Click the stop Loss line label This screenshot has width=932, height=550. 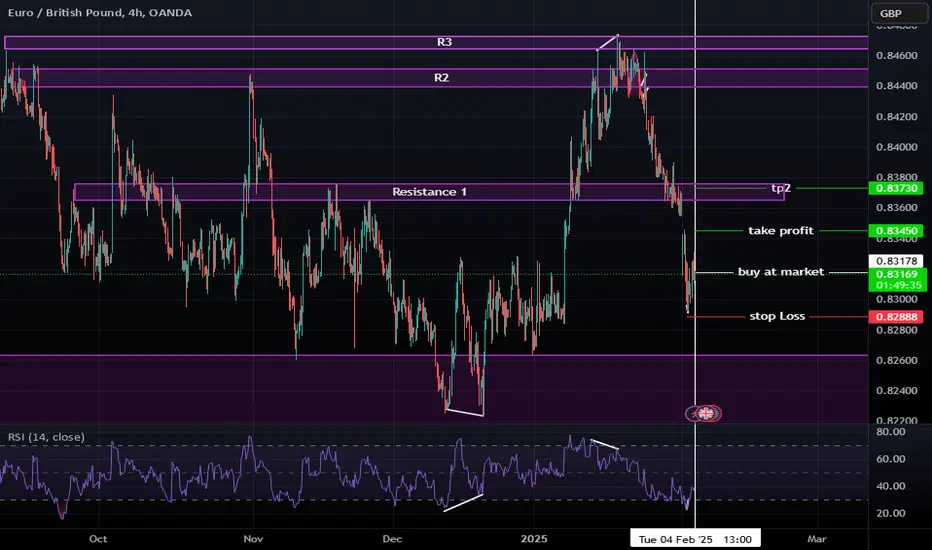(777, 316)
